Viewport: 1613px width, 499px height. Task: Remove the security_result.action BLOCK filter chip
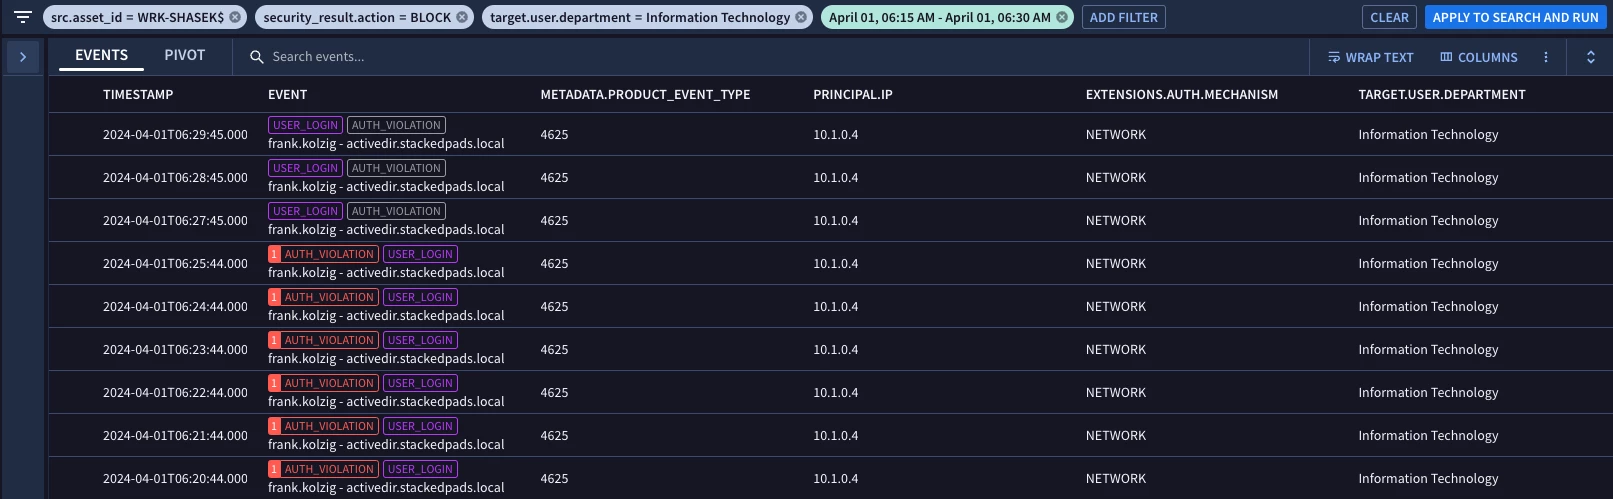coord(462,17)
